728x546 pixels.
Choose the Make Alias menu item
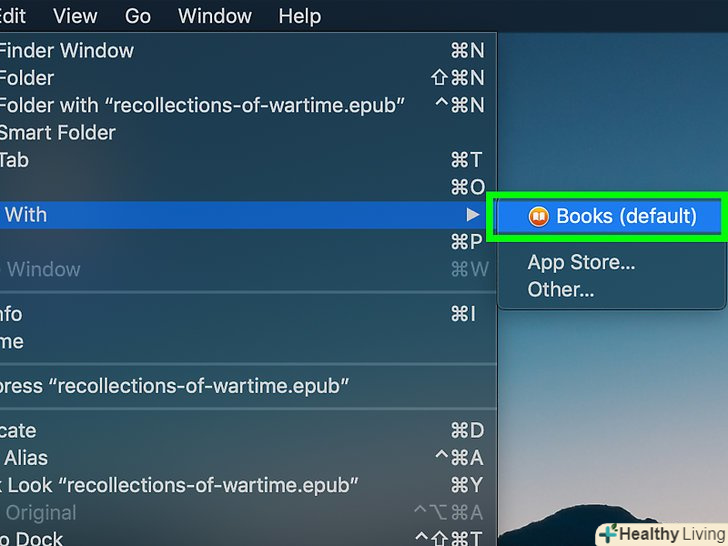pyautogui.click(x=26, y=458)
